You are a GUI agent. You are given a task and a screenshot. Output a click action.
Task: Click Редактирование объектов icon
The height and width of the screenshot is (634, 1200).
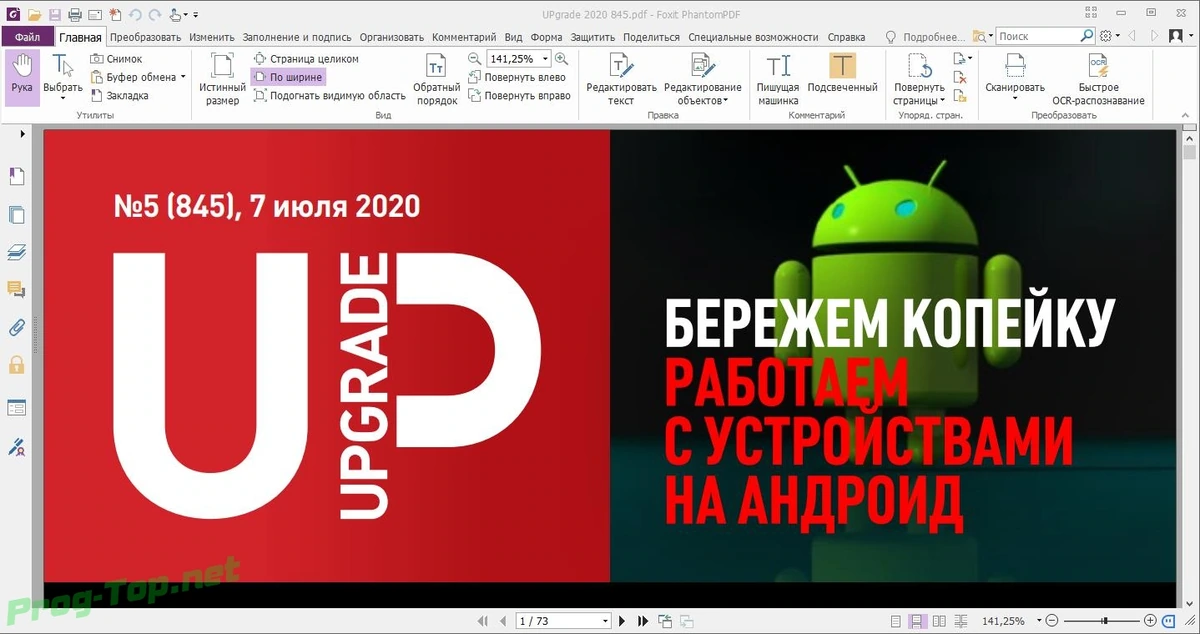click(703, 66)
